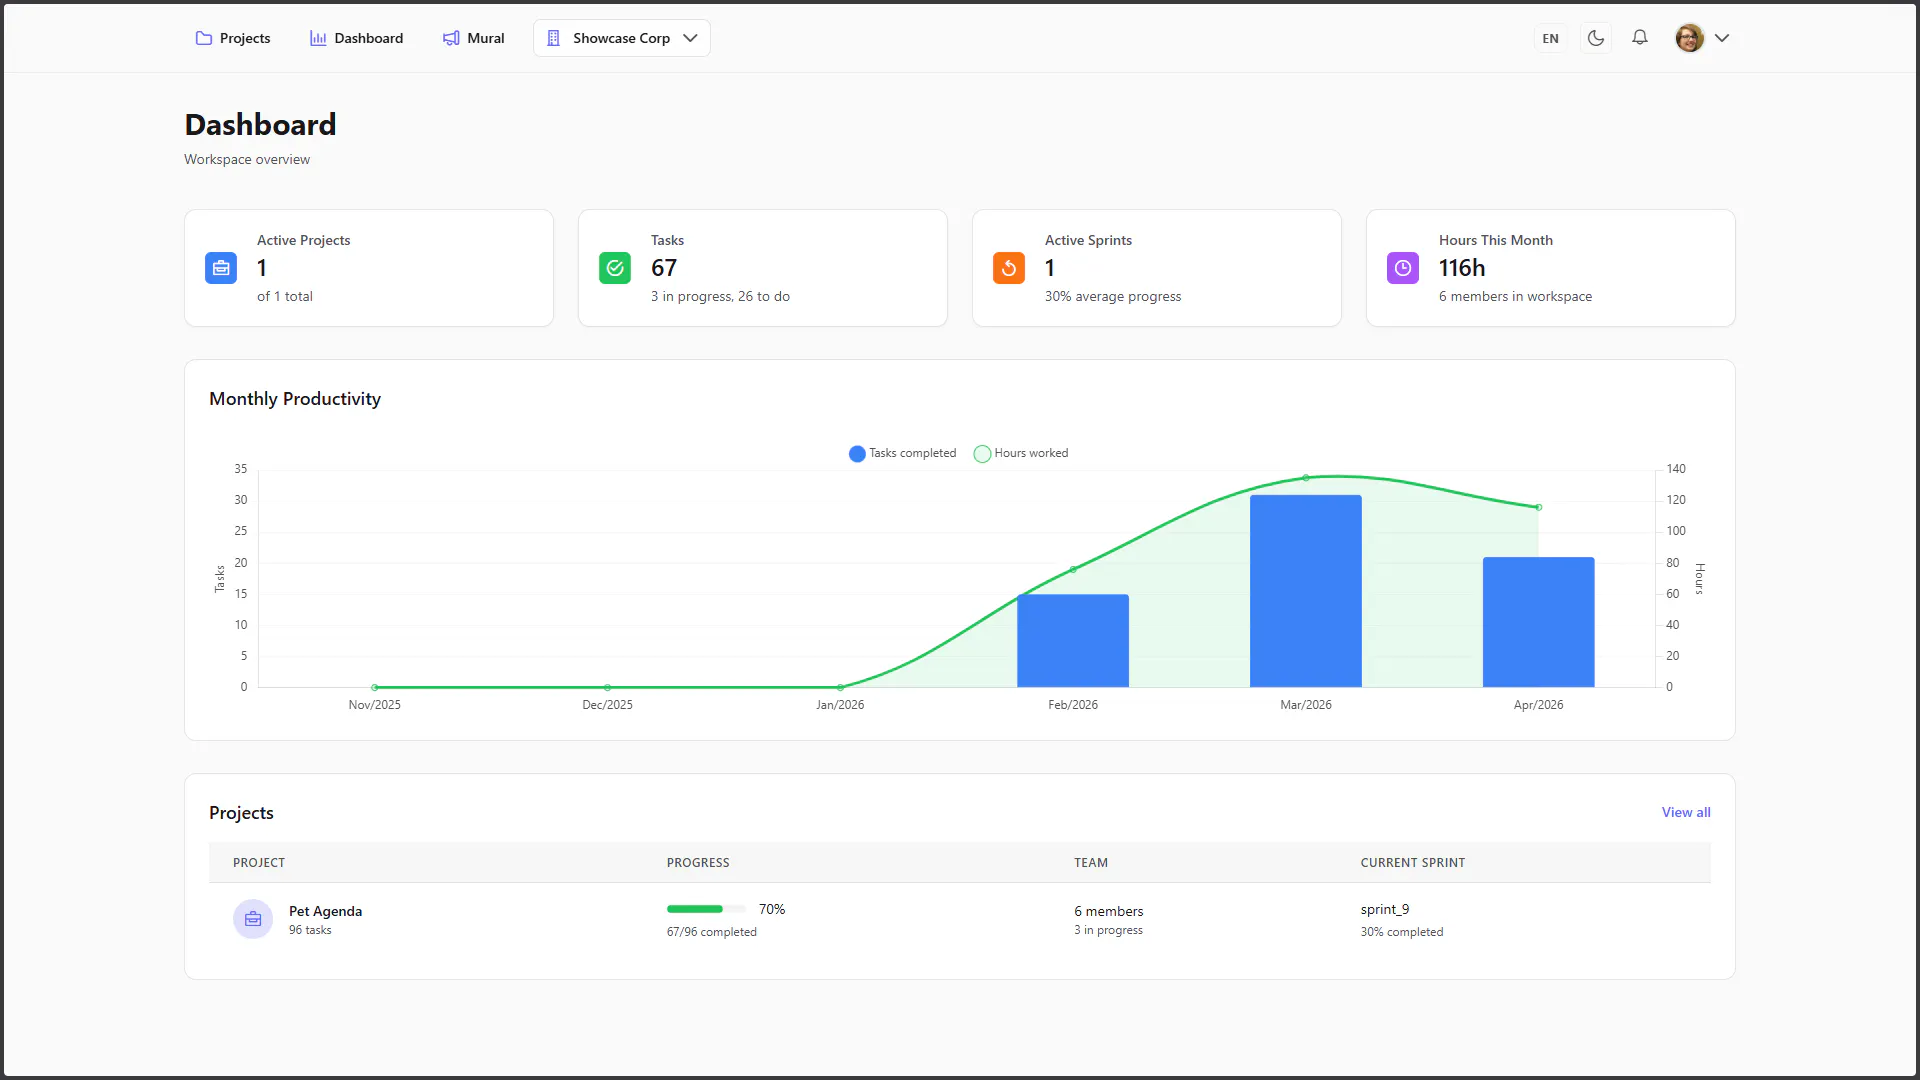This screenshot has width=1920, height=1080.
Task: Click the green checkmark Tasks icon
Action: [615, 268]
